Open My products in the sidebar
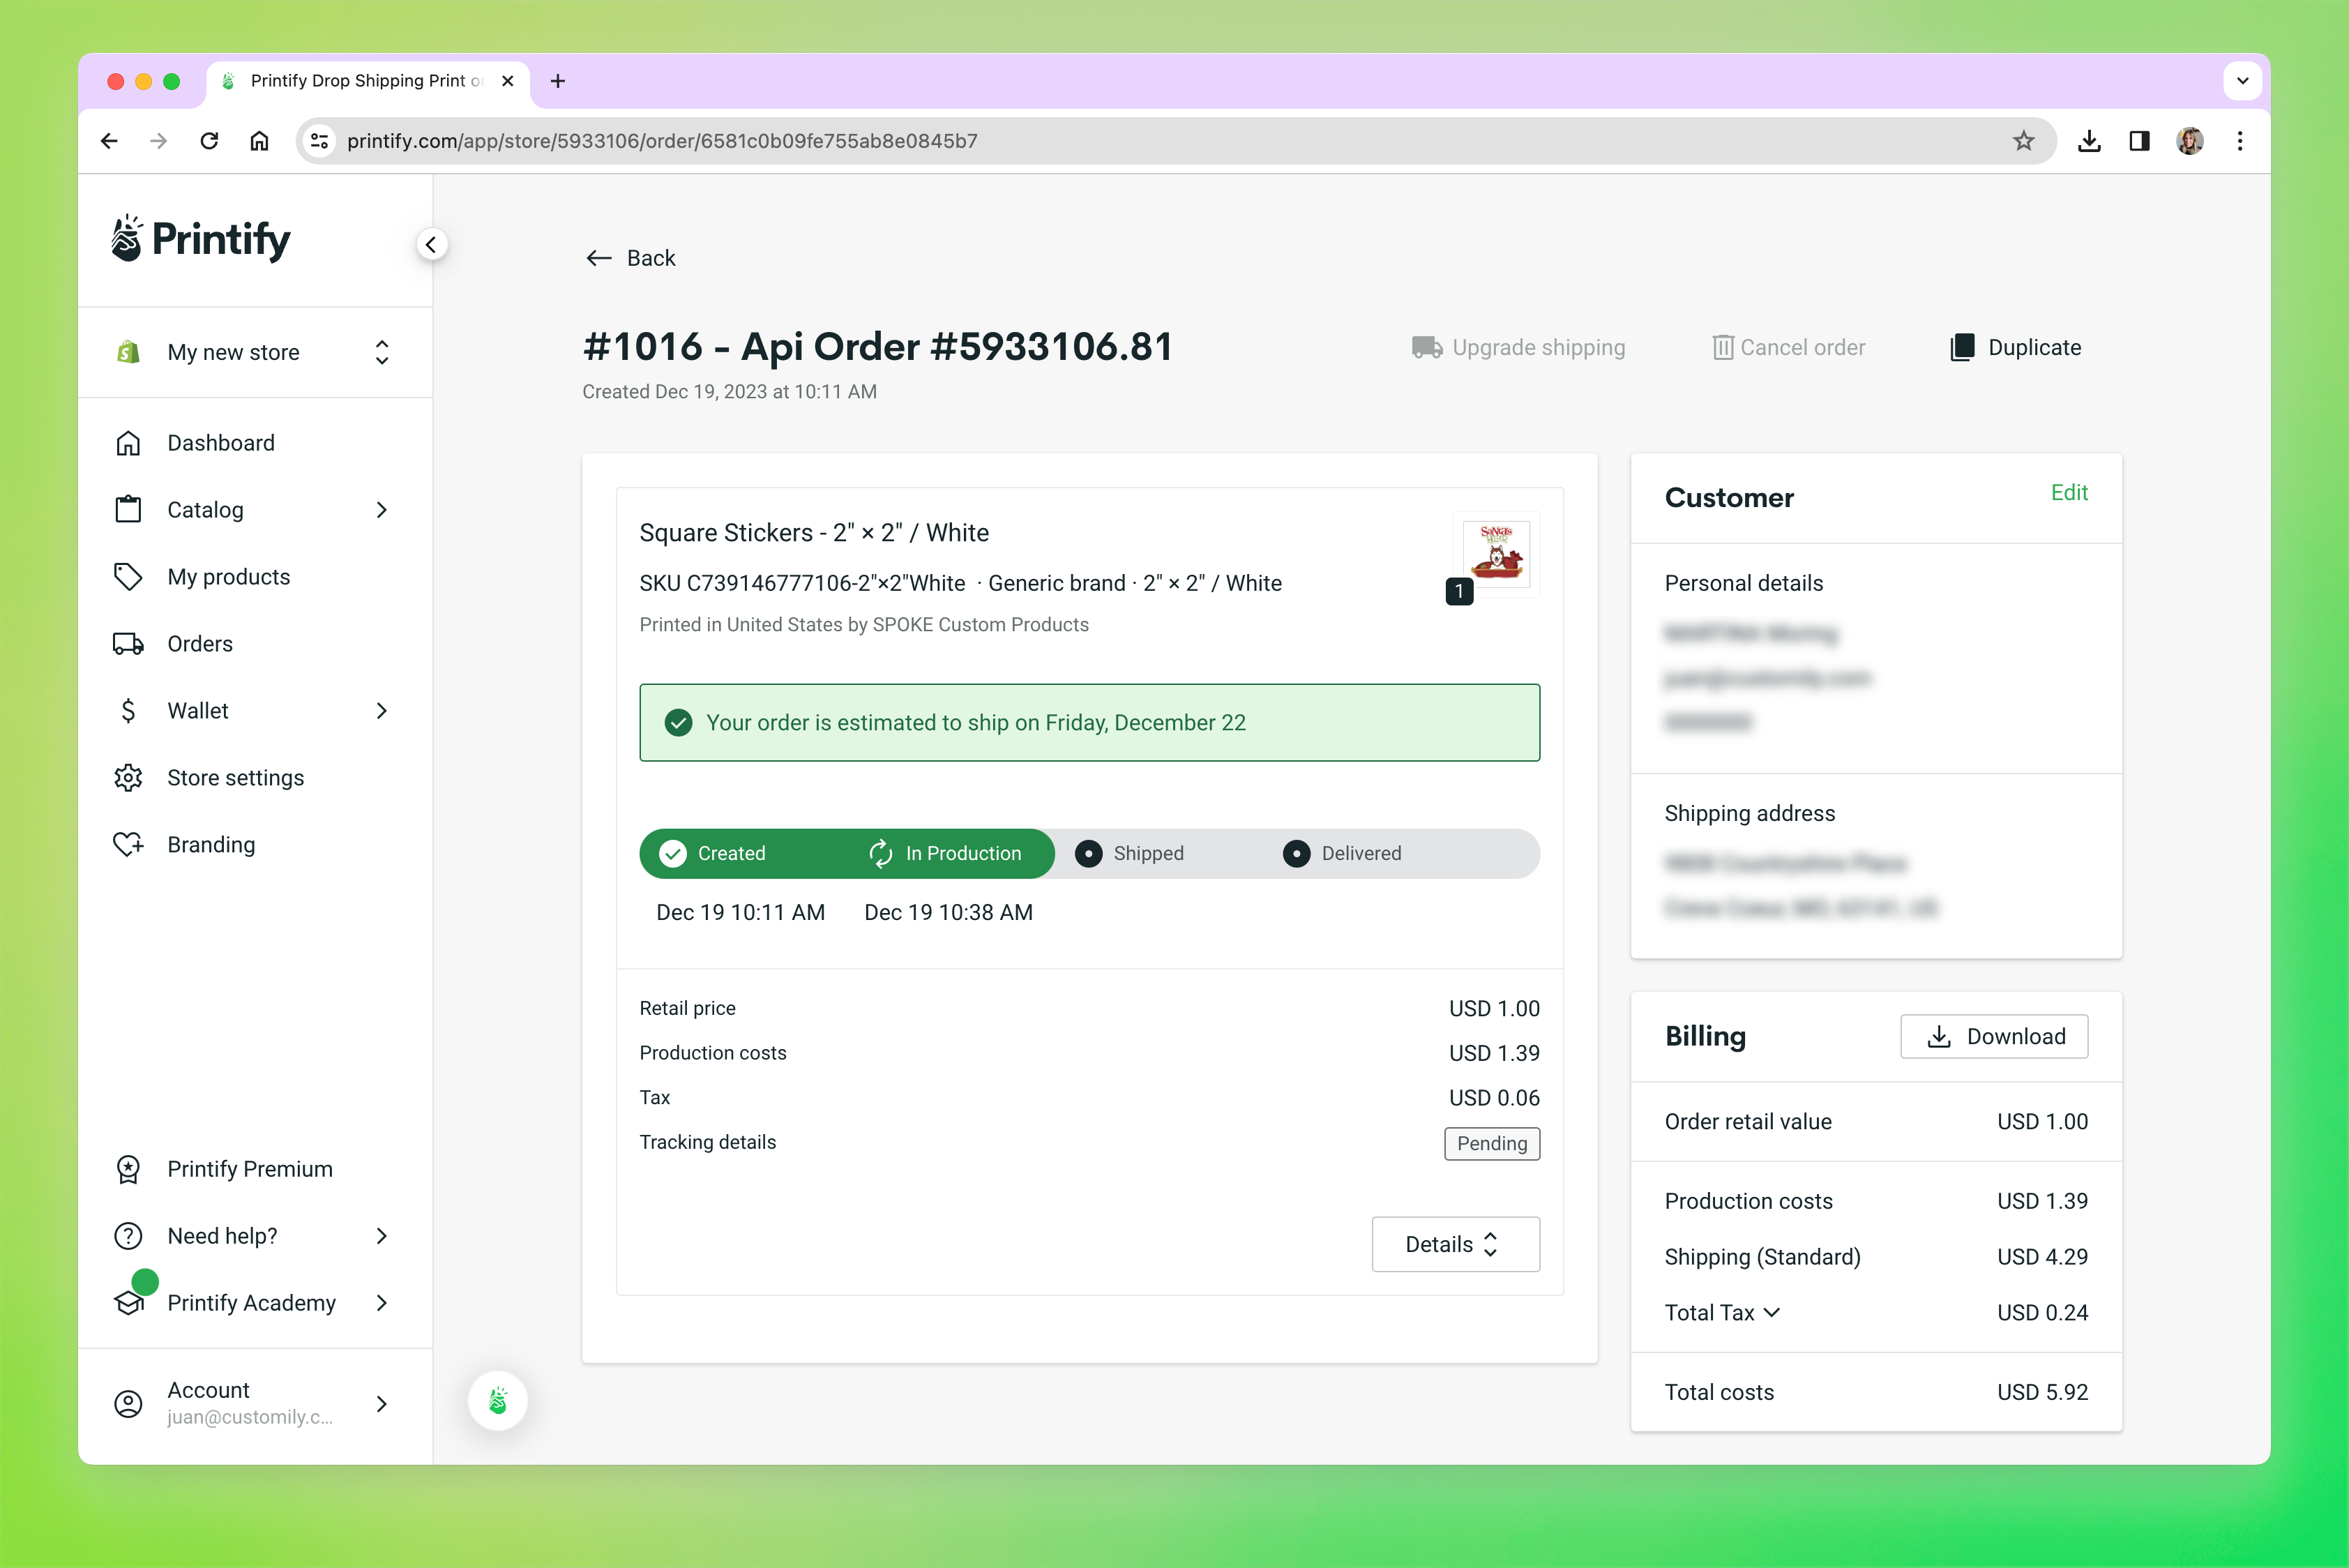The image size is (2349, 1568). pos(228,577)
